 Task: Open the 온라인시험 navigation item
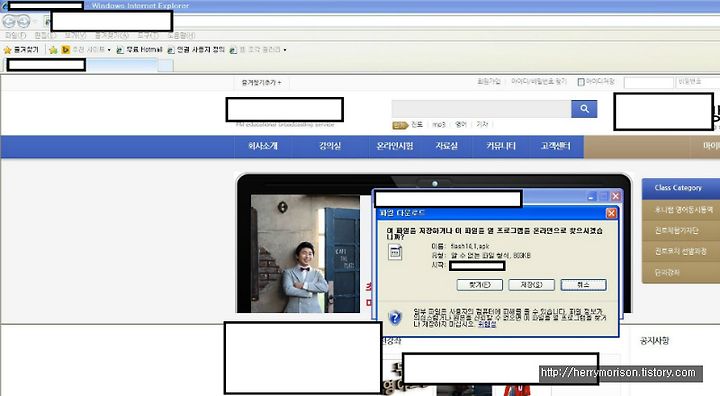394,146
